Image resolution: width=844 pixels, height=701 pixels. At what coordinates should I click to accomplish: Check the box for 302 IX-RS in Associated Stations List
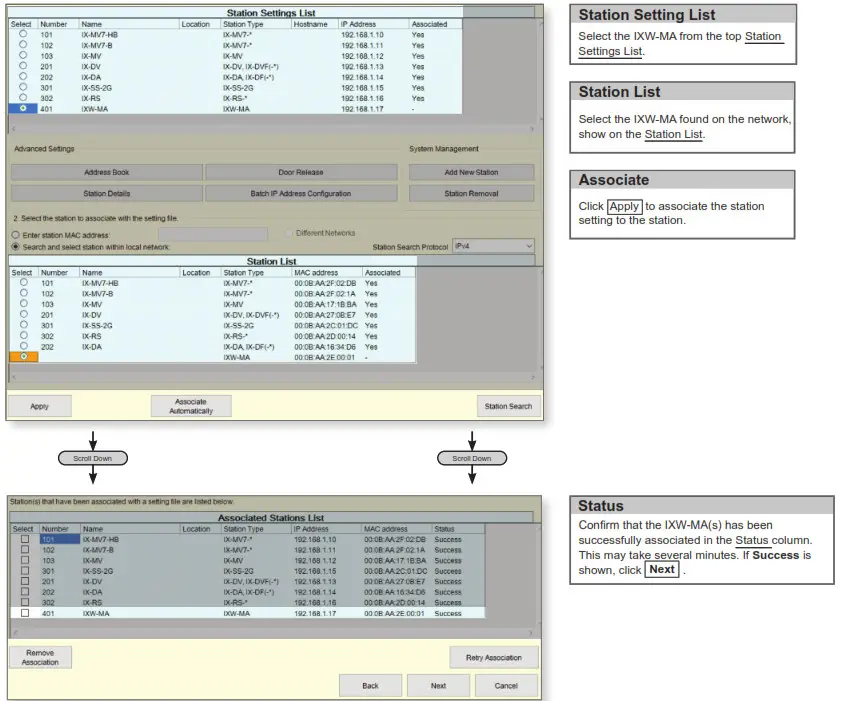(25, 602)
